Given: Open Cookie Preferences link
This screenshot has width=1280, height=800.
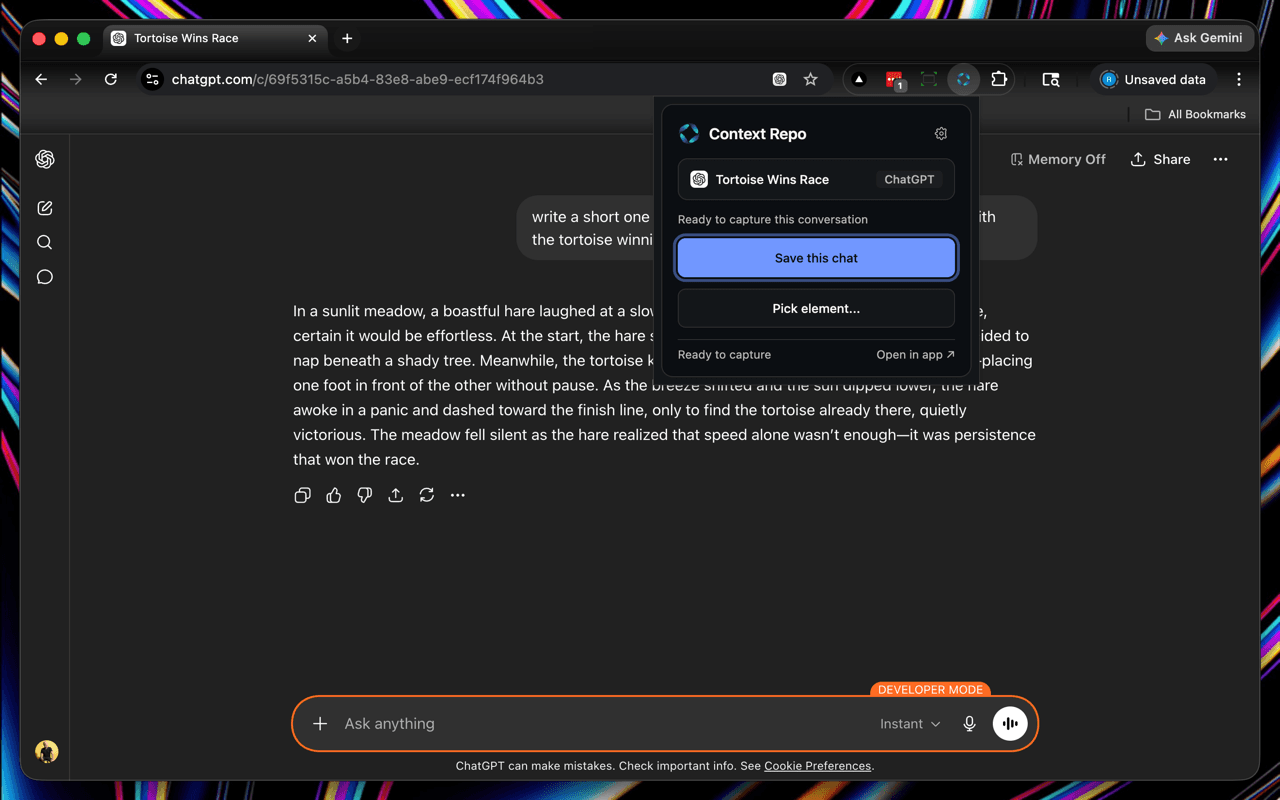Looking at the screenshot, I should [x=818, y=766].
